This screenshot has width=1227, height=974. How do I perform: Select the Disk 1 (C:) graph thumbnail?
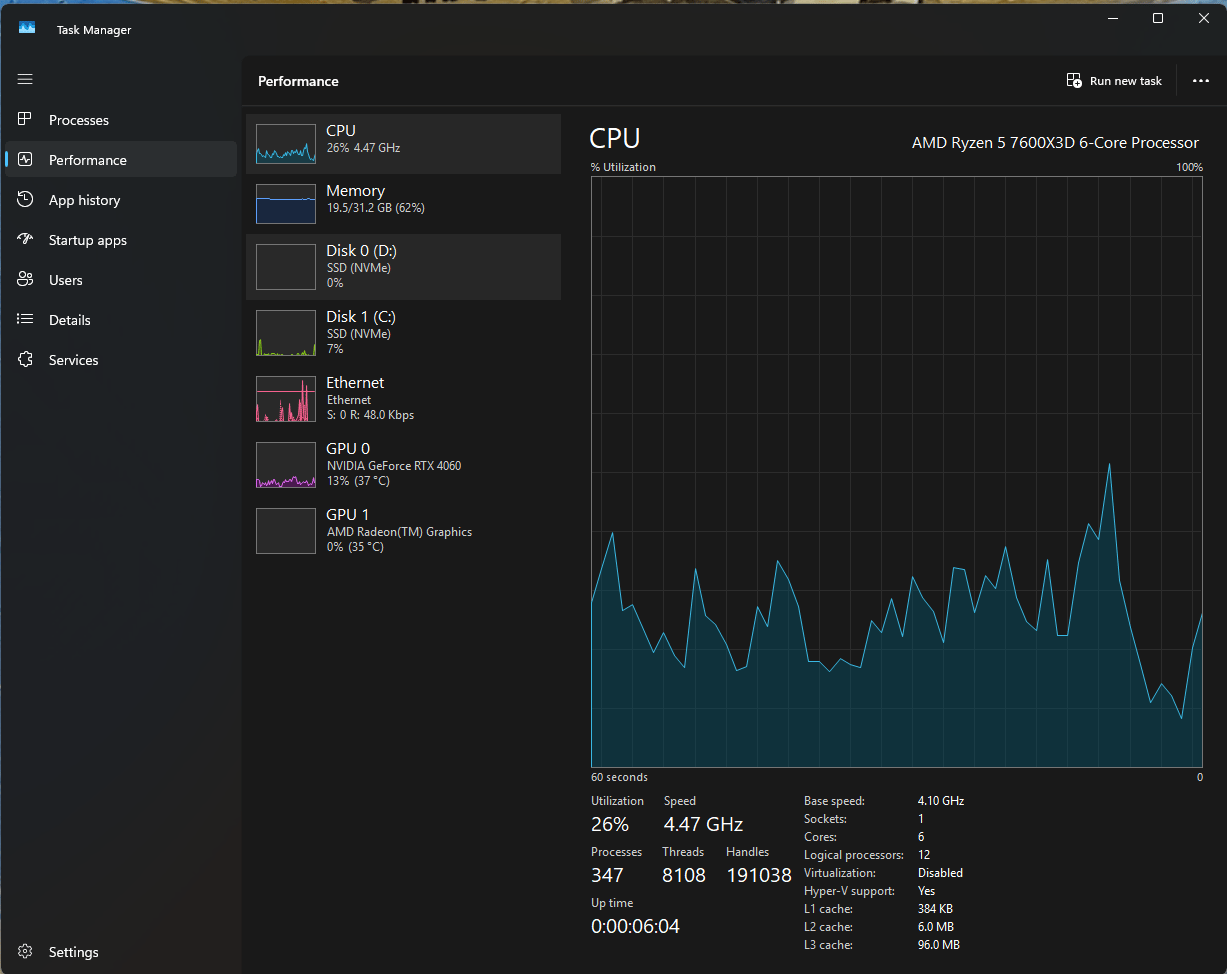click(x=286, y=333)
